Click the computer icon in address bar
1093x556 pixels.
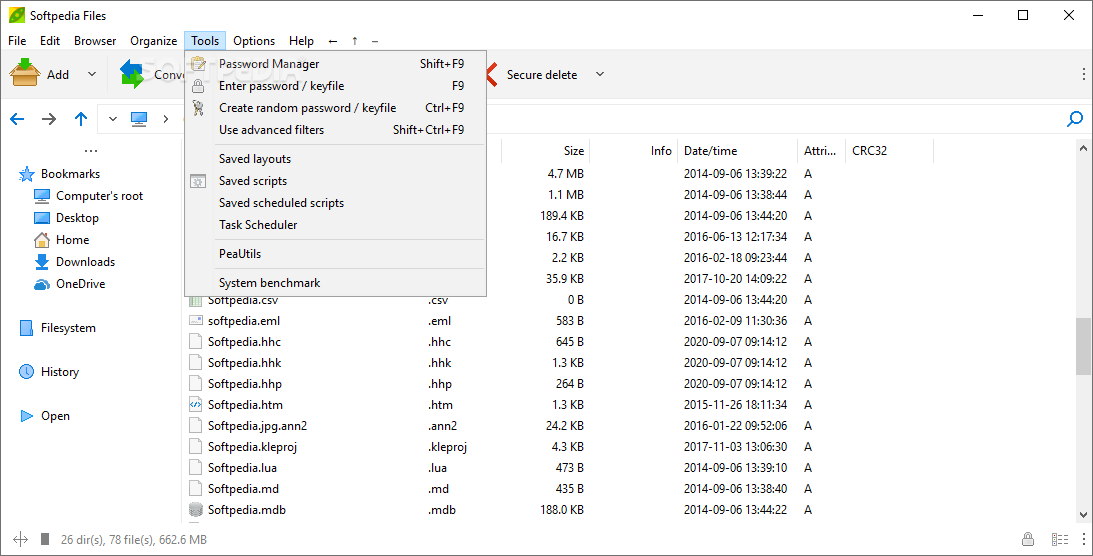pyautogui.click(x=139, y=119)
